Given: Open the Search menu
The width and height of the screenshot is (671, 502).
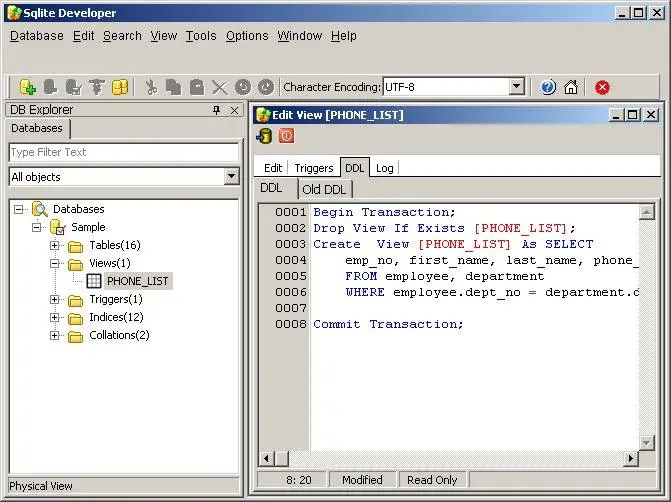Looking at the screenshot, I should [x=122, y=36].
